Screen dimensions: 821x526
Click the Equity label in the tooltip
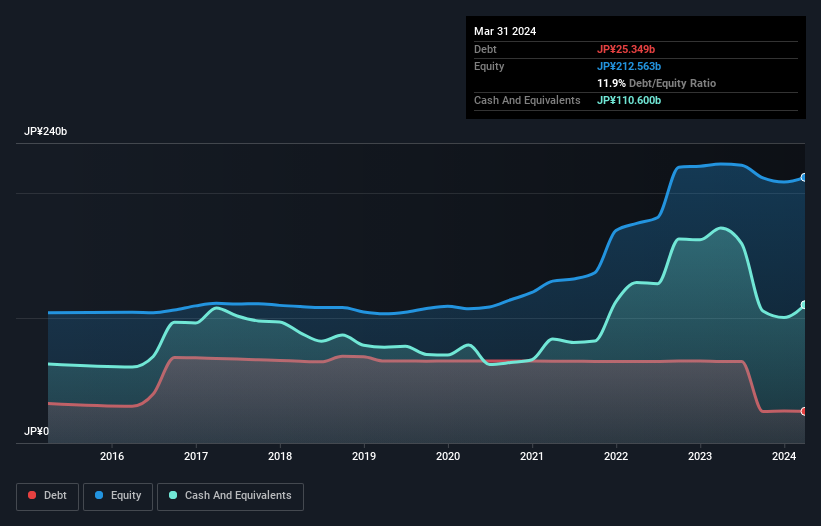(x=489, y=66)
